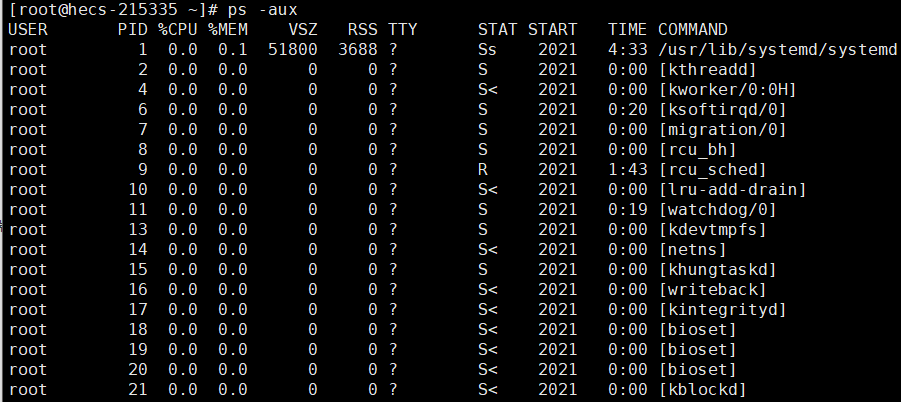Click PID 11 in the list
The image size is (901, 402).
[x=137, y=210]
